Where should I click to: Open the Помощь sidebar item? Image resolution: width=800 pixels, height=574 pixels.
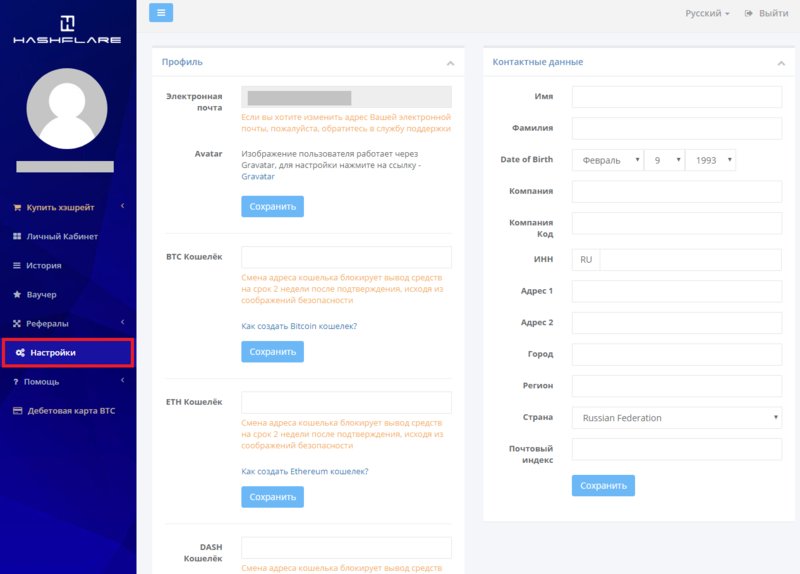pos(42,382)
